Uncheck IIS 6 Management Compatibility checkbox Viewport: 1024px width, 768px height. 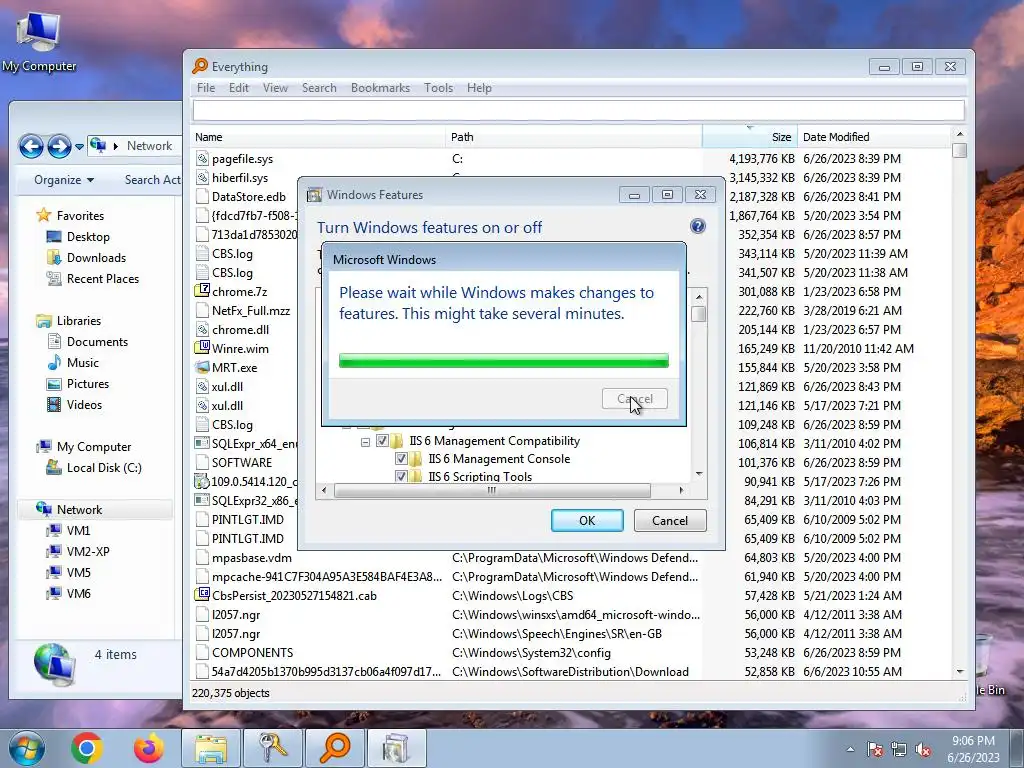click(382, 441)
